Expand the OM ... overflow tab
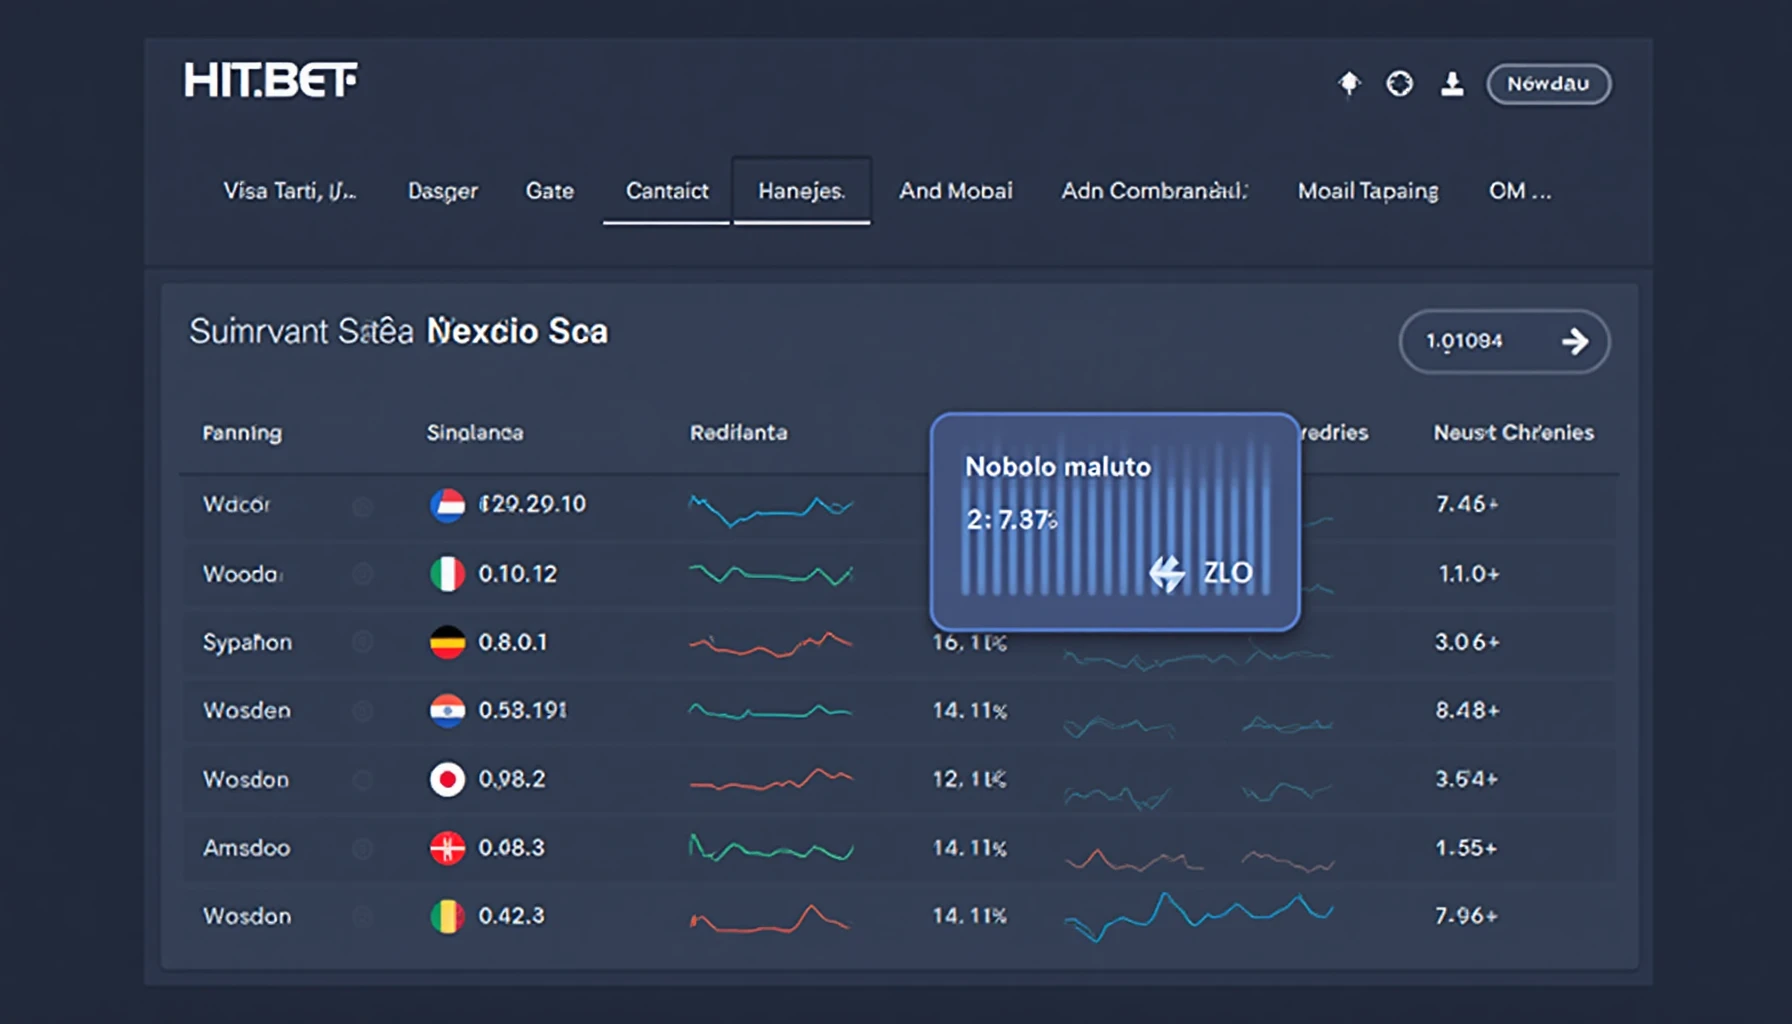This screenshot has height=1024, width=1792. coord(1520,191)
